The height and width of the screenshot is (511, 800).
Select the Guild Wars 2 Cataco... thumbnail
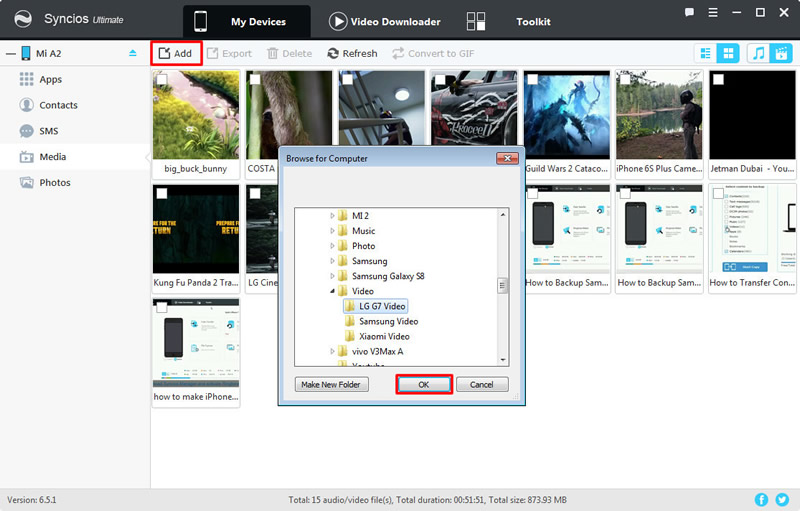tap(567, 115)
